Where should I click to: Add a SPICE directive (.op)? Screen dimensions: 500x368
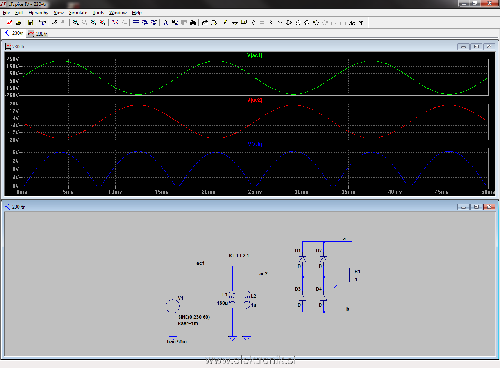pos(361,22)
